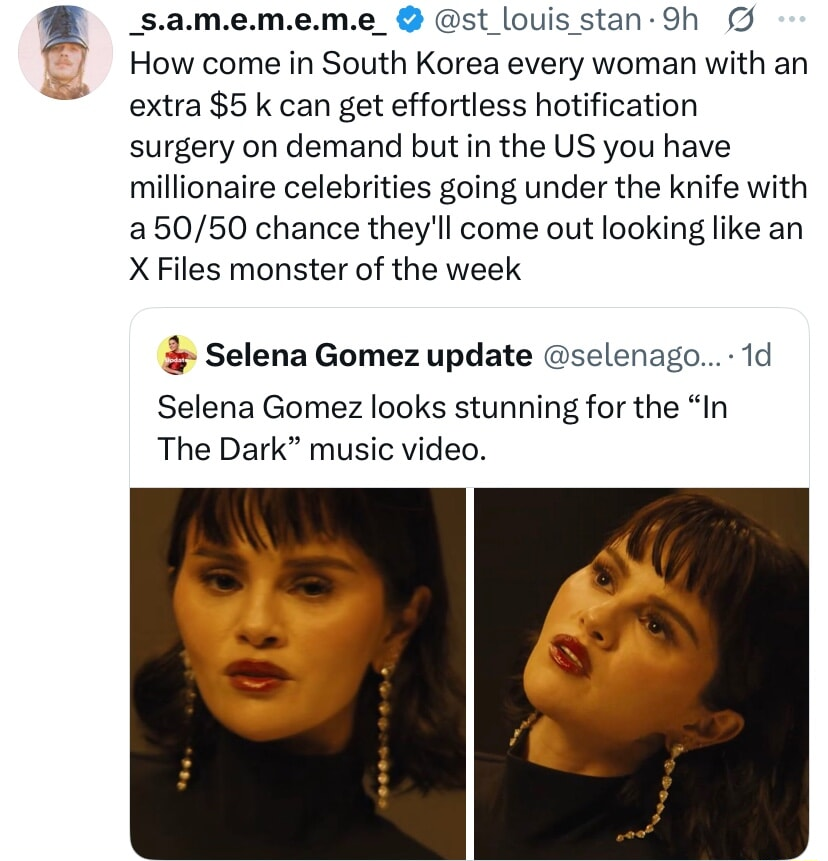Open the right music video photo

click(x=641, y=672)
